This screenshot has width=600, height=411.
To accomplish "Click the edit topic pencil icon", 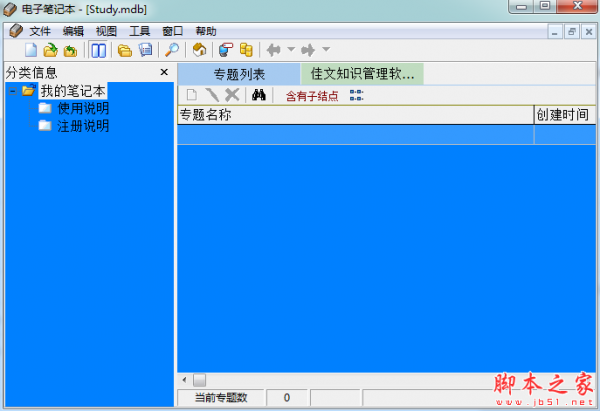I will pyautogui.click(x=212, y=95).
